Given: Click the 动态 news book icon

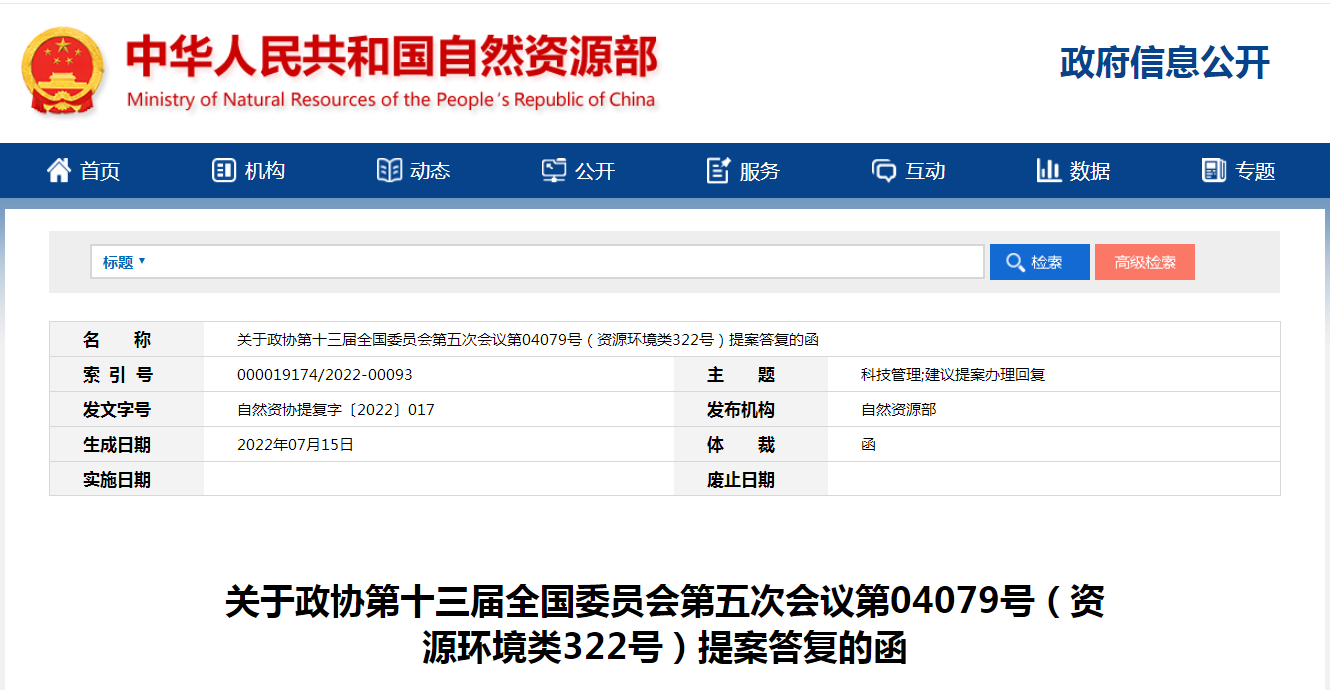Looking at the screenshot, I should click(388, 170).
